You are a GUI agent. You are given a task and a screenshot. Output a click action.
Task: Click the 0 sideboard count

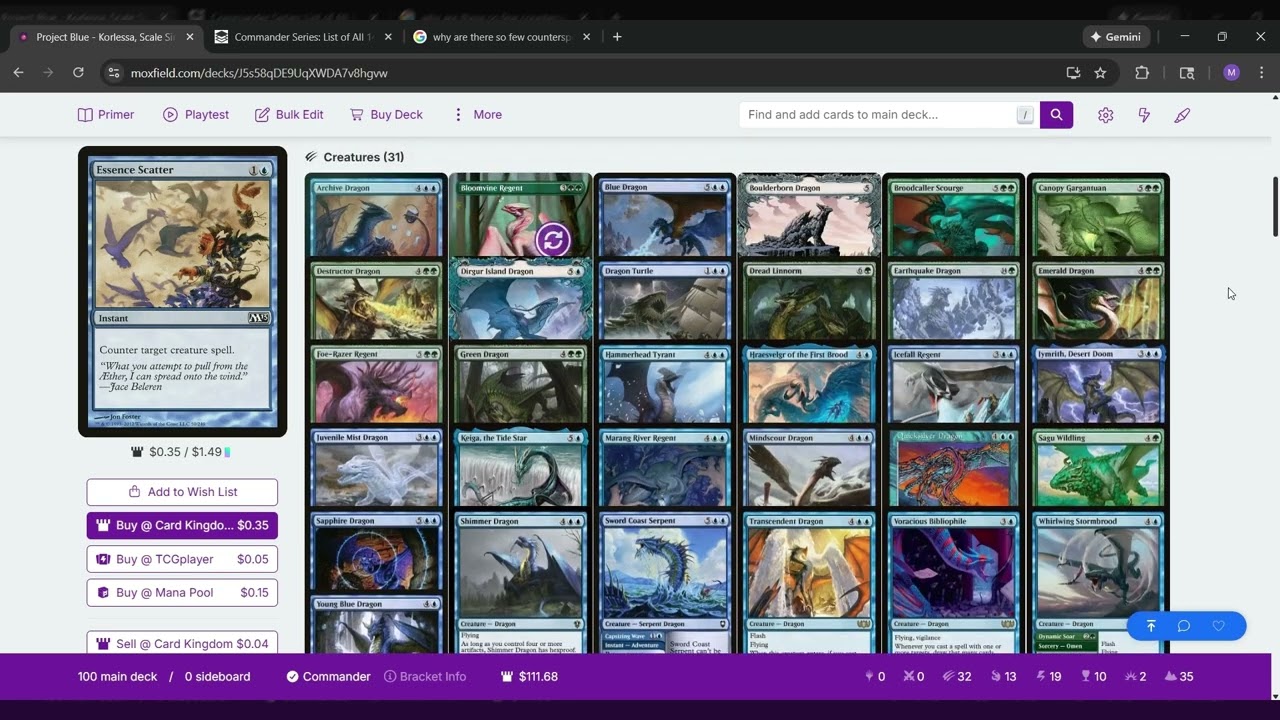point(217,677)
